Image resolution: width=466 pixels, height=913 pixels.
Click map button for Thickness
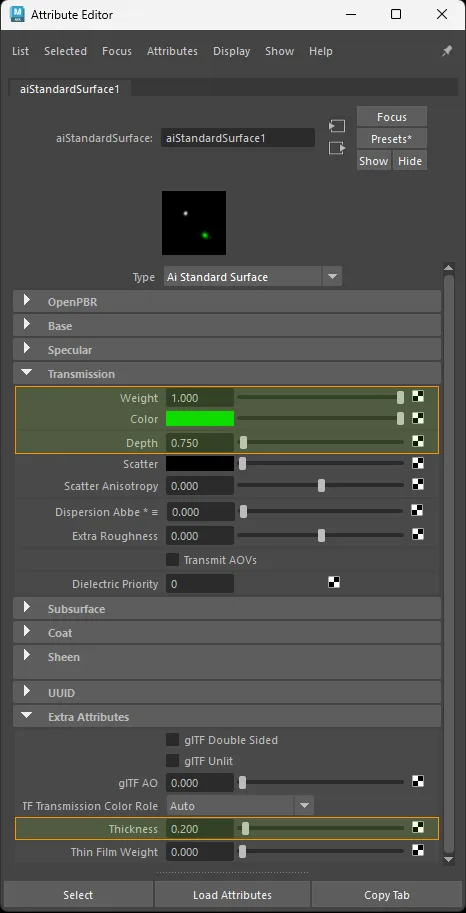[418, 827]
